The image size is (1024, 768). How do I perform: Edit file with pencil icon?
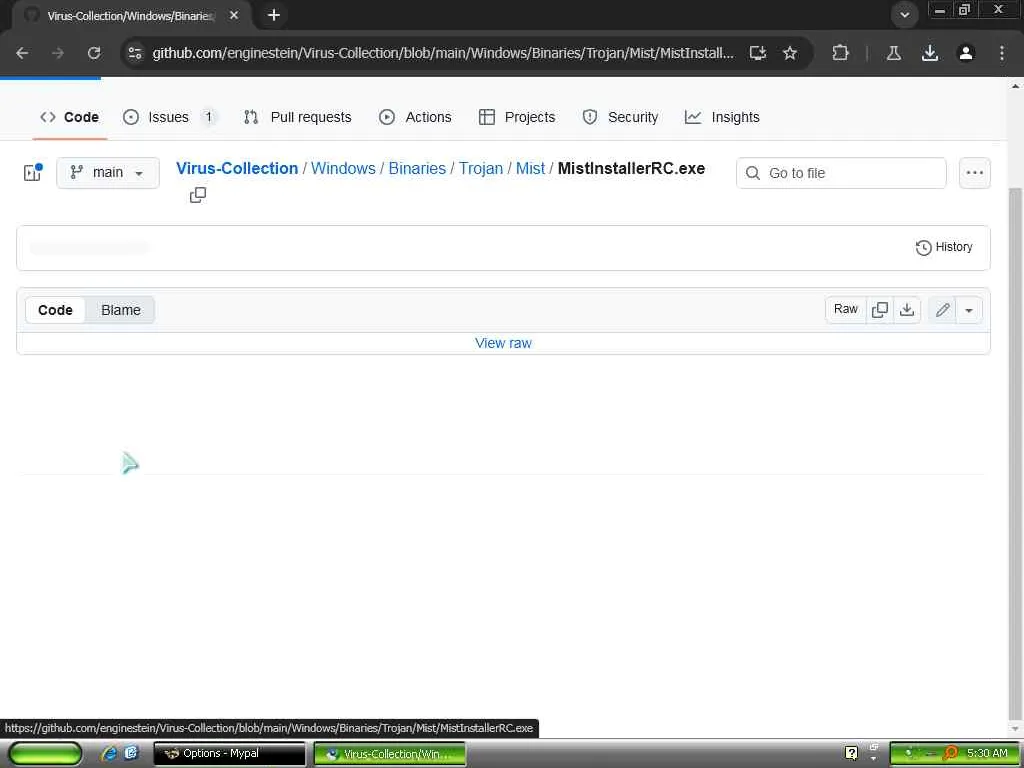pyautogui.click(x=942, y=310)
